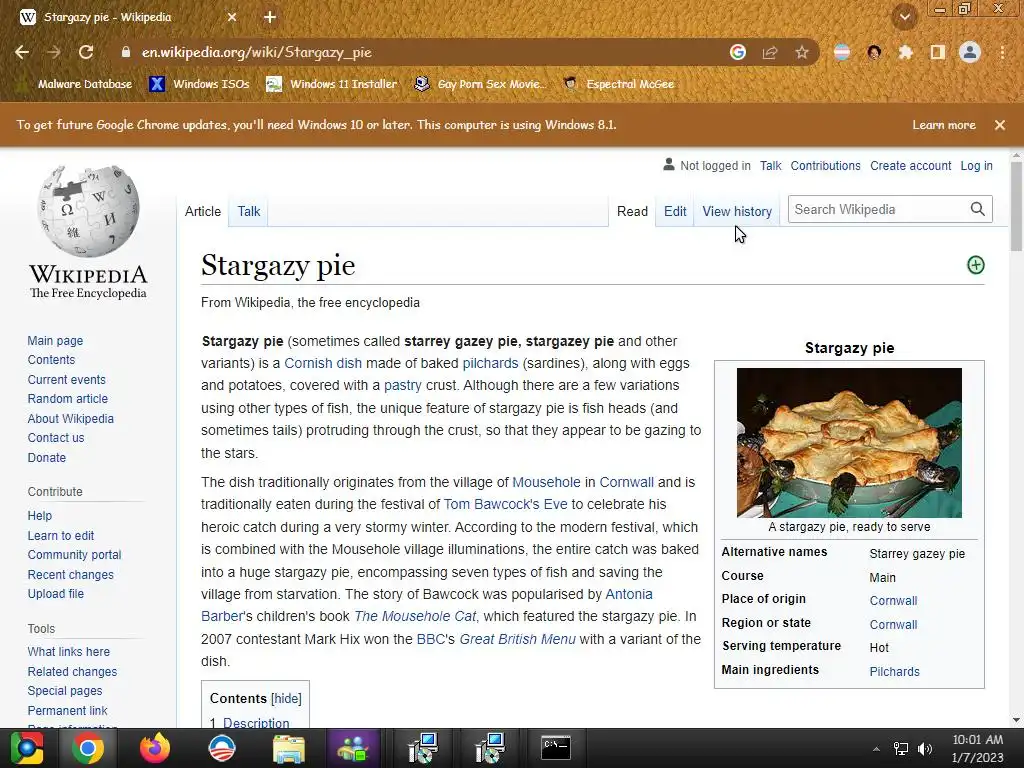Open the Tom Bawcock's Eve link

(505, 505)
